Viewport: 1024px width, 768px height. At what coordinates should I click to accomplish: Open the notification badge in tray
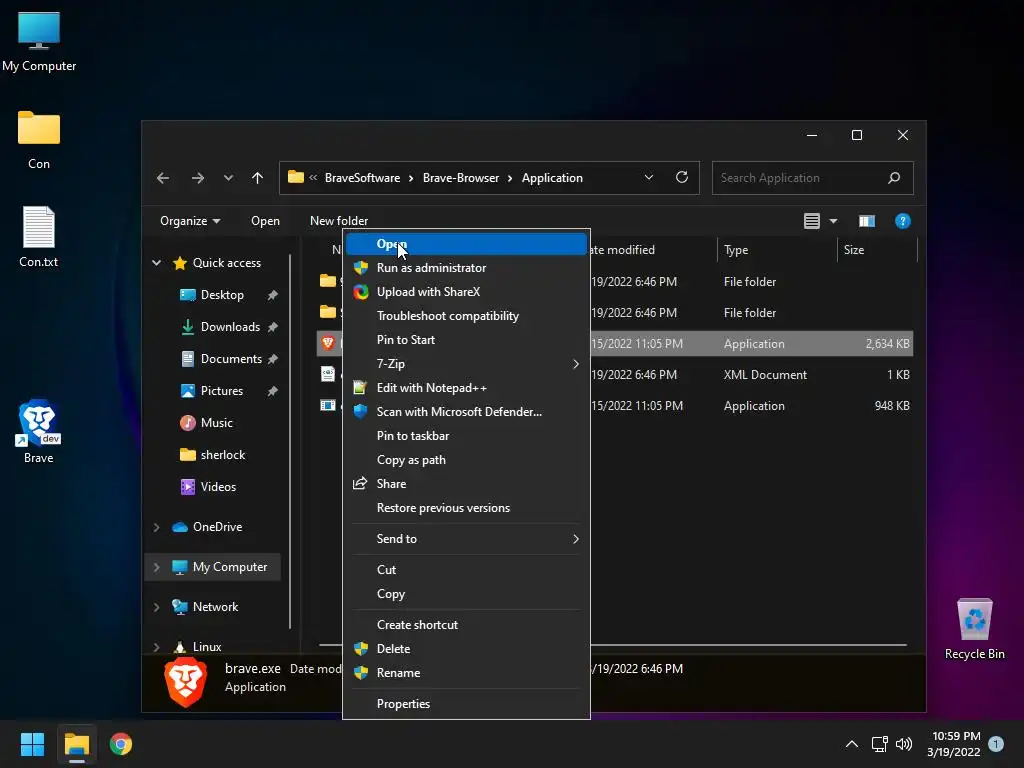(996, 744)
